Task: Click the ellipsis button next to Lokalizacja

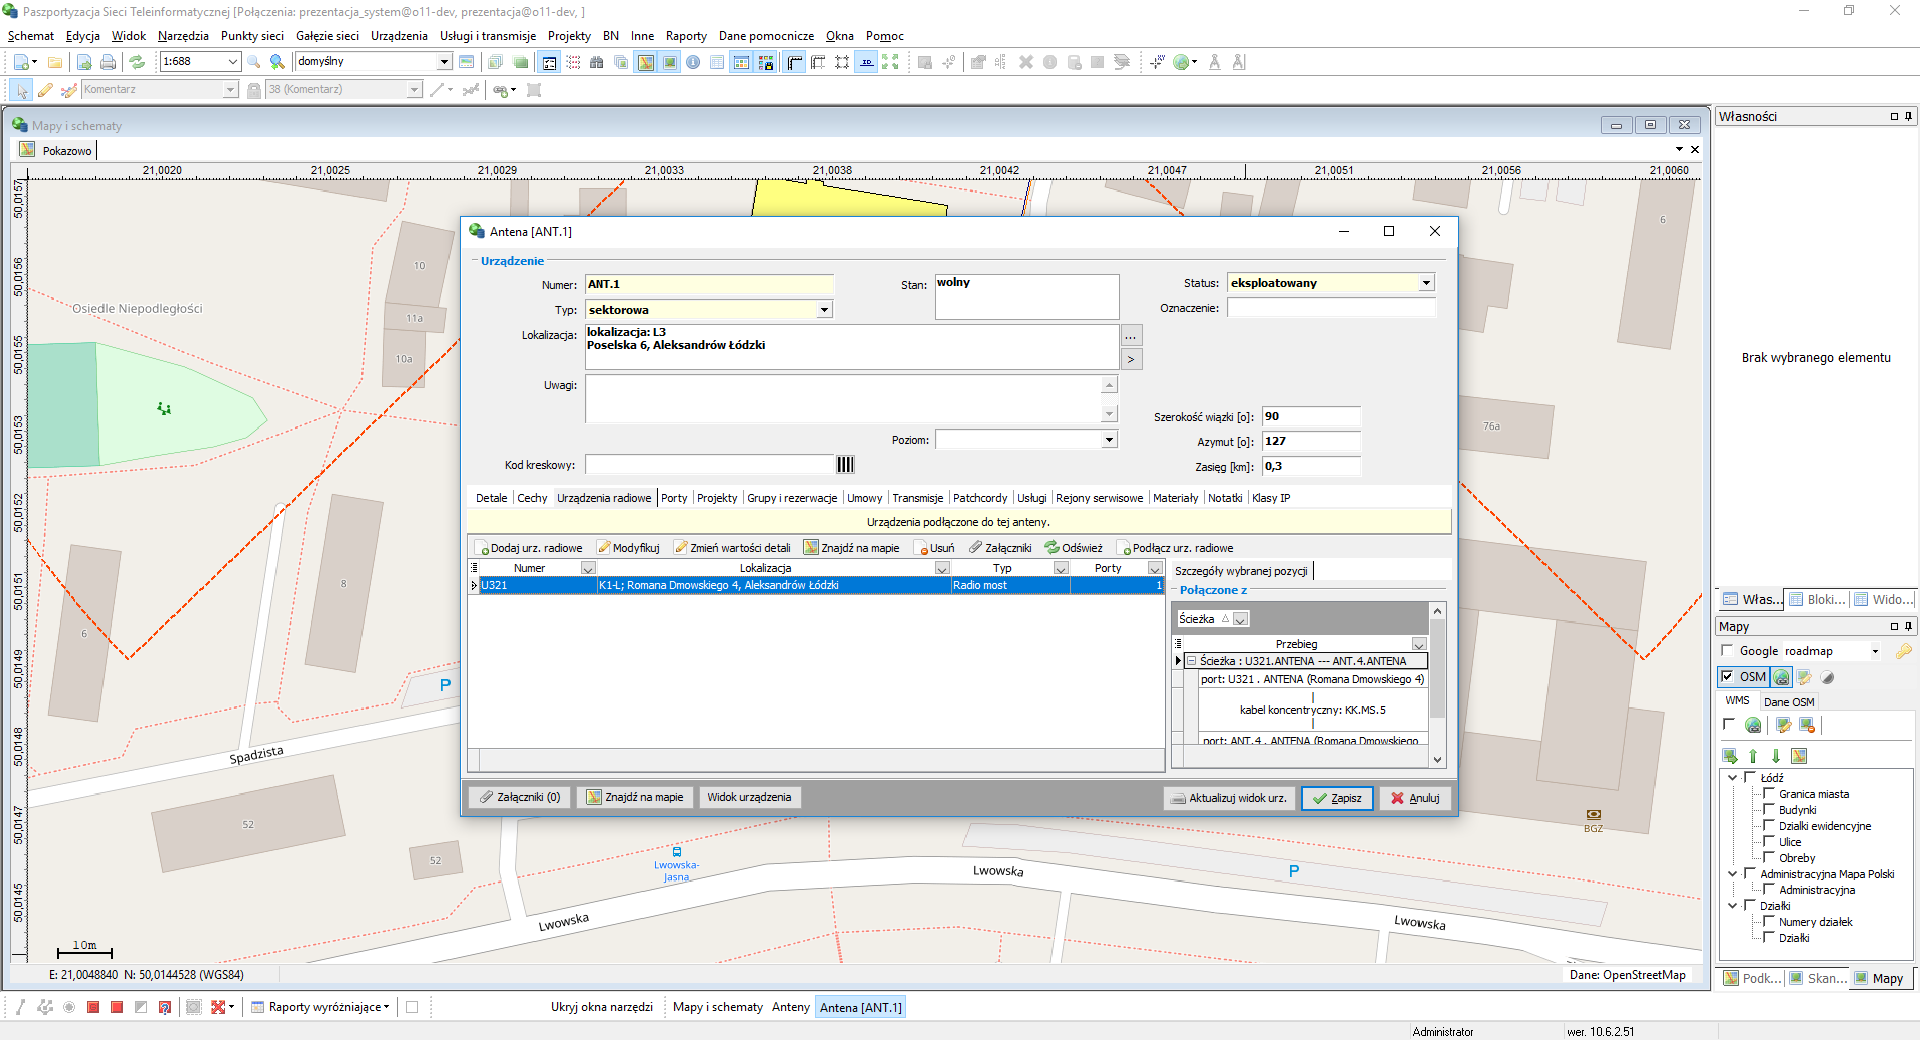Action: (x=1131, y=336)
